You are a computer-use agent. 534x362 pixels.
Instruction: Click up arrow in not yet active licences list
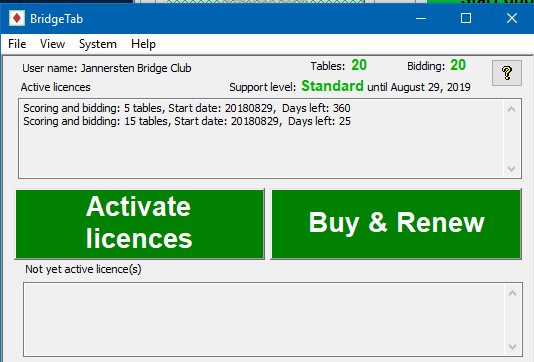[512, 293]
